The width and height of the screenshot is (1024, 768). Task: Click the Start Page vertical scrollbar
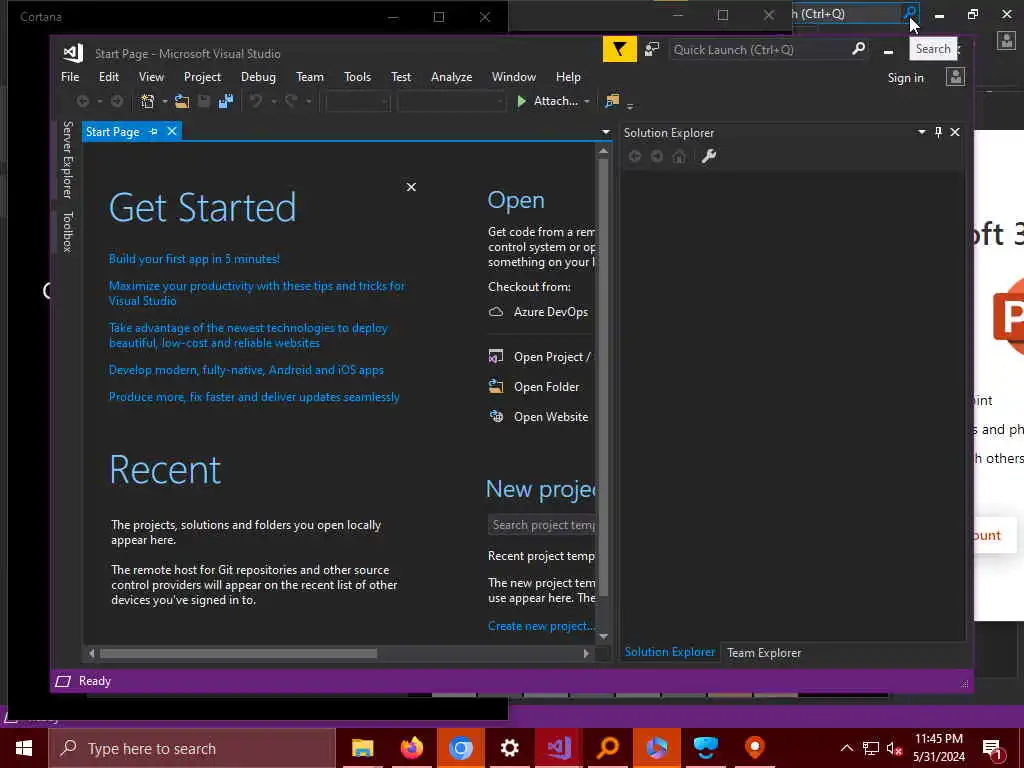[x=603, y=376]
